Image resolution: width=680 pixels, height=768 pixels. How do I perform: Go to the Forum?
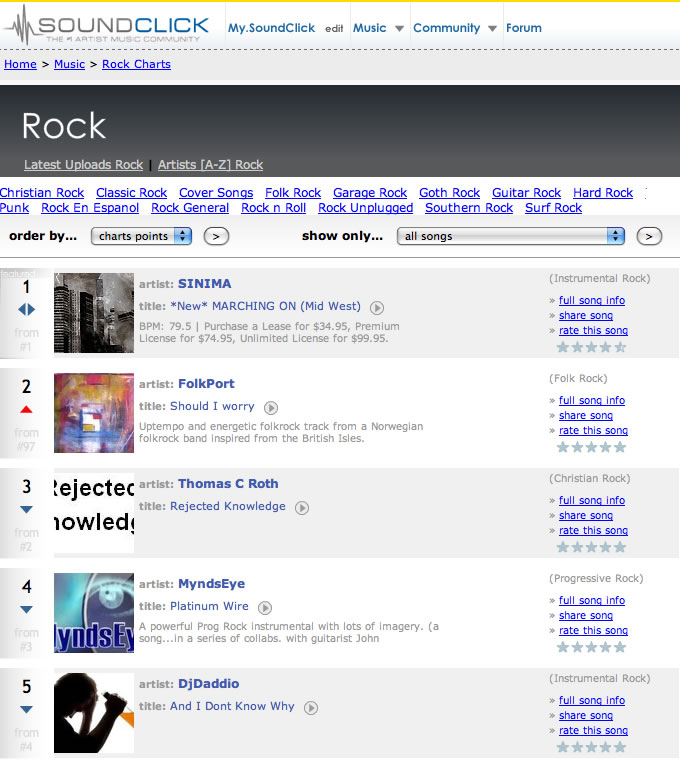pos(524,28)
